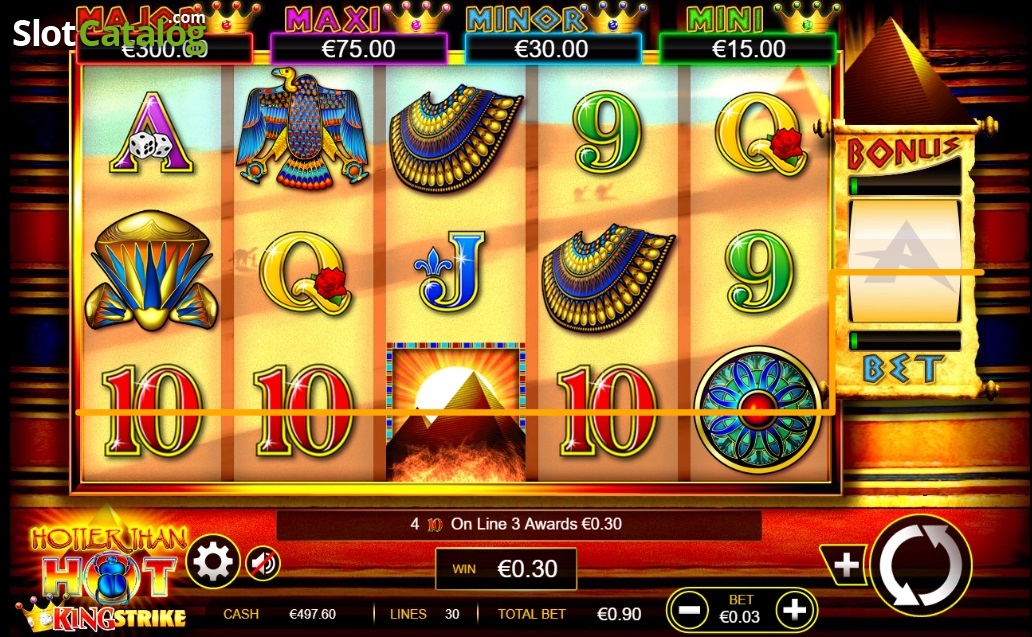Click the sunrise pyramid scatter symbol
Screen dimensions: 1032x637
click(x=455, y=412)
